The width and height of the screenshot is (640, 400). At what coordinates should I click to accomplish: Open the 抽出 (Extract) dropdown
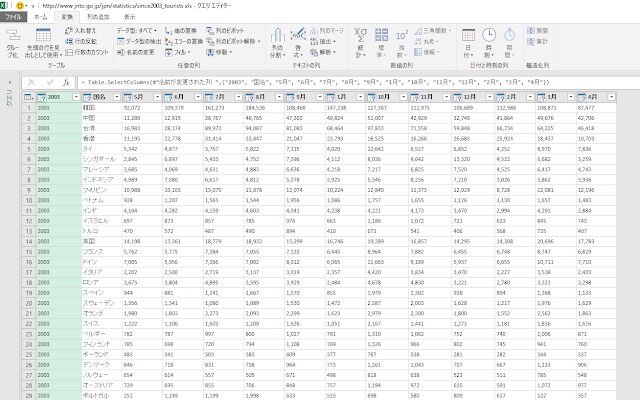pos(323,41)
